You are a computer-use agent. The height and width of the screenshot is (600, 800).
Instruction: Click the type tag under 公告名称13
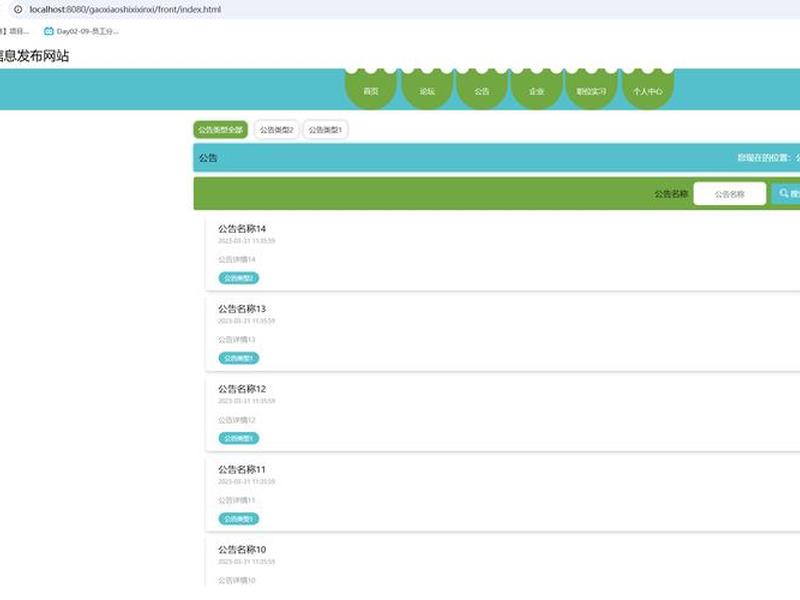(x=239, y=358)
